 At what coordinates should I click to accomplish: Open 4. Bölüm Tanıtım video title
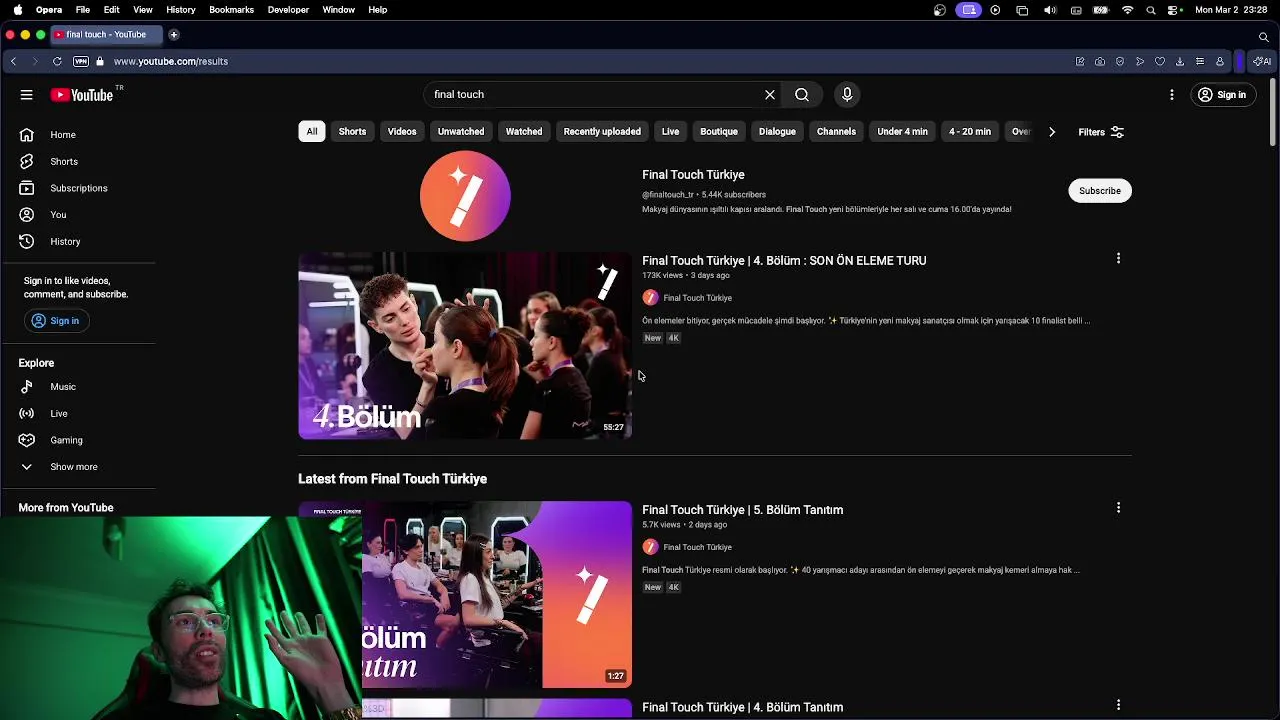743,707
